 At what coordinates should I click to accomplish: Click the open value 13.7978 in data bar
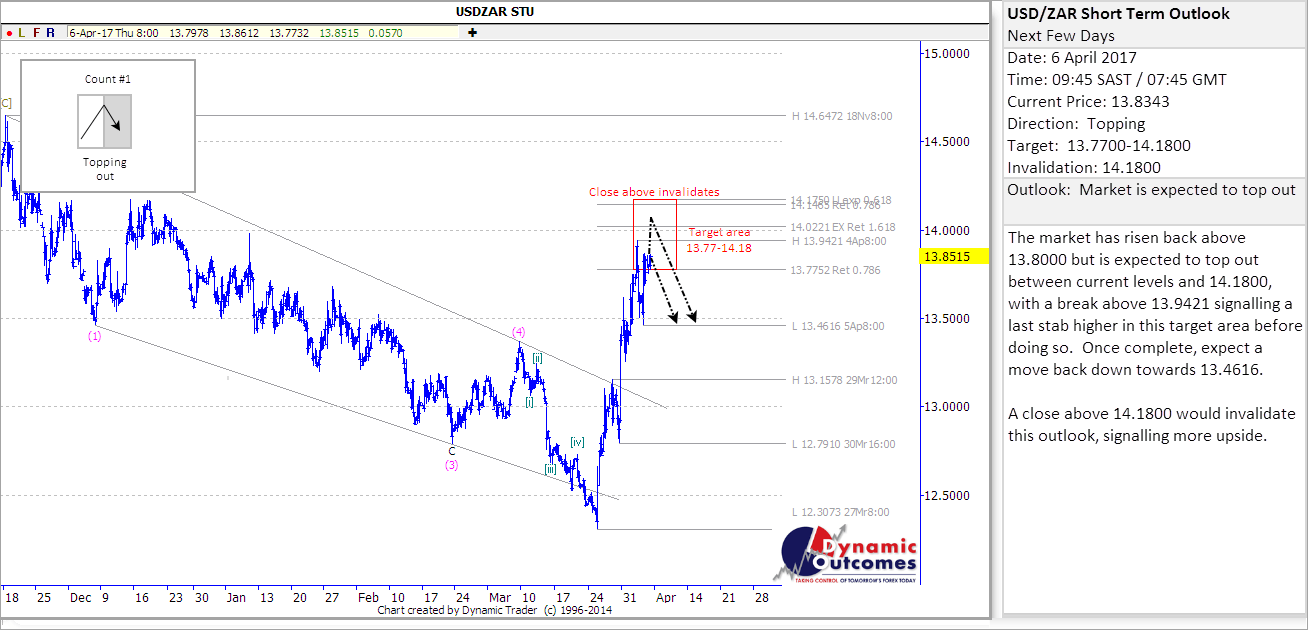pos(189,33)
